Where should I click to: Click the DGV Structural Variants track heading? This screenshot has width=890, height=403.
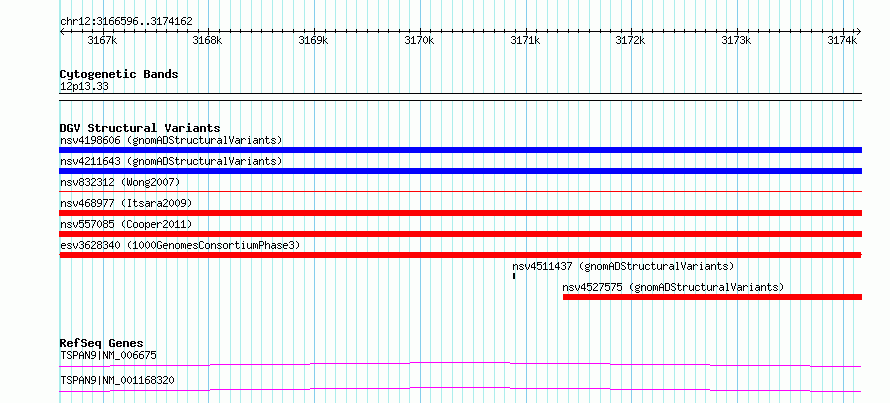click(x=140, y=128)
